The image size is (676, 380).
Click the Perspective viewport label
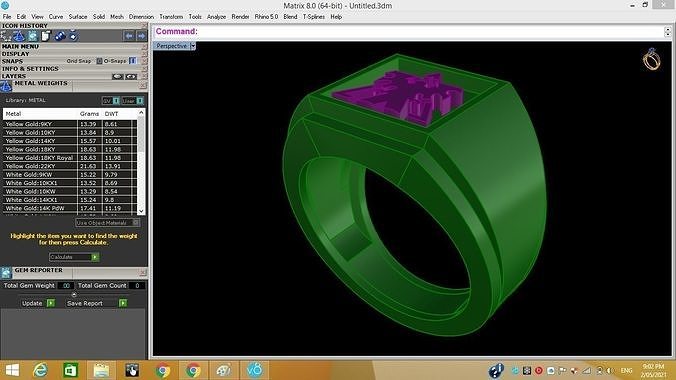click(171, 46)
